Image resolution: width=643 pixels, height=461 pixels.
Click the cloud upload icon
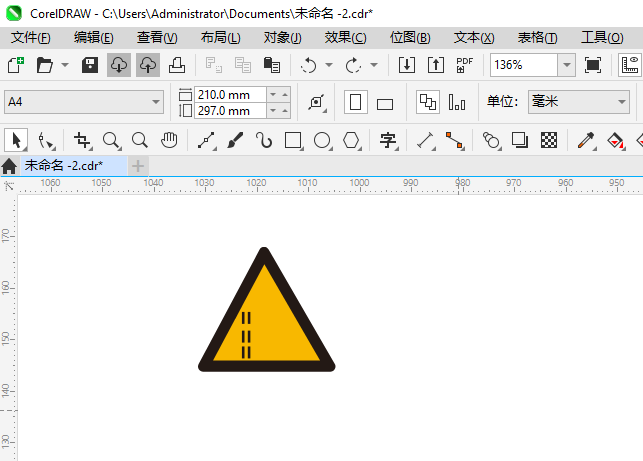(148, 65)
